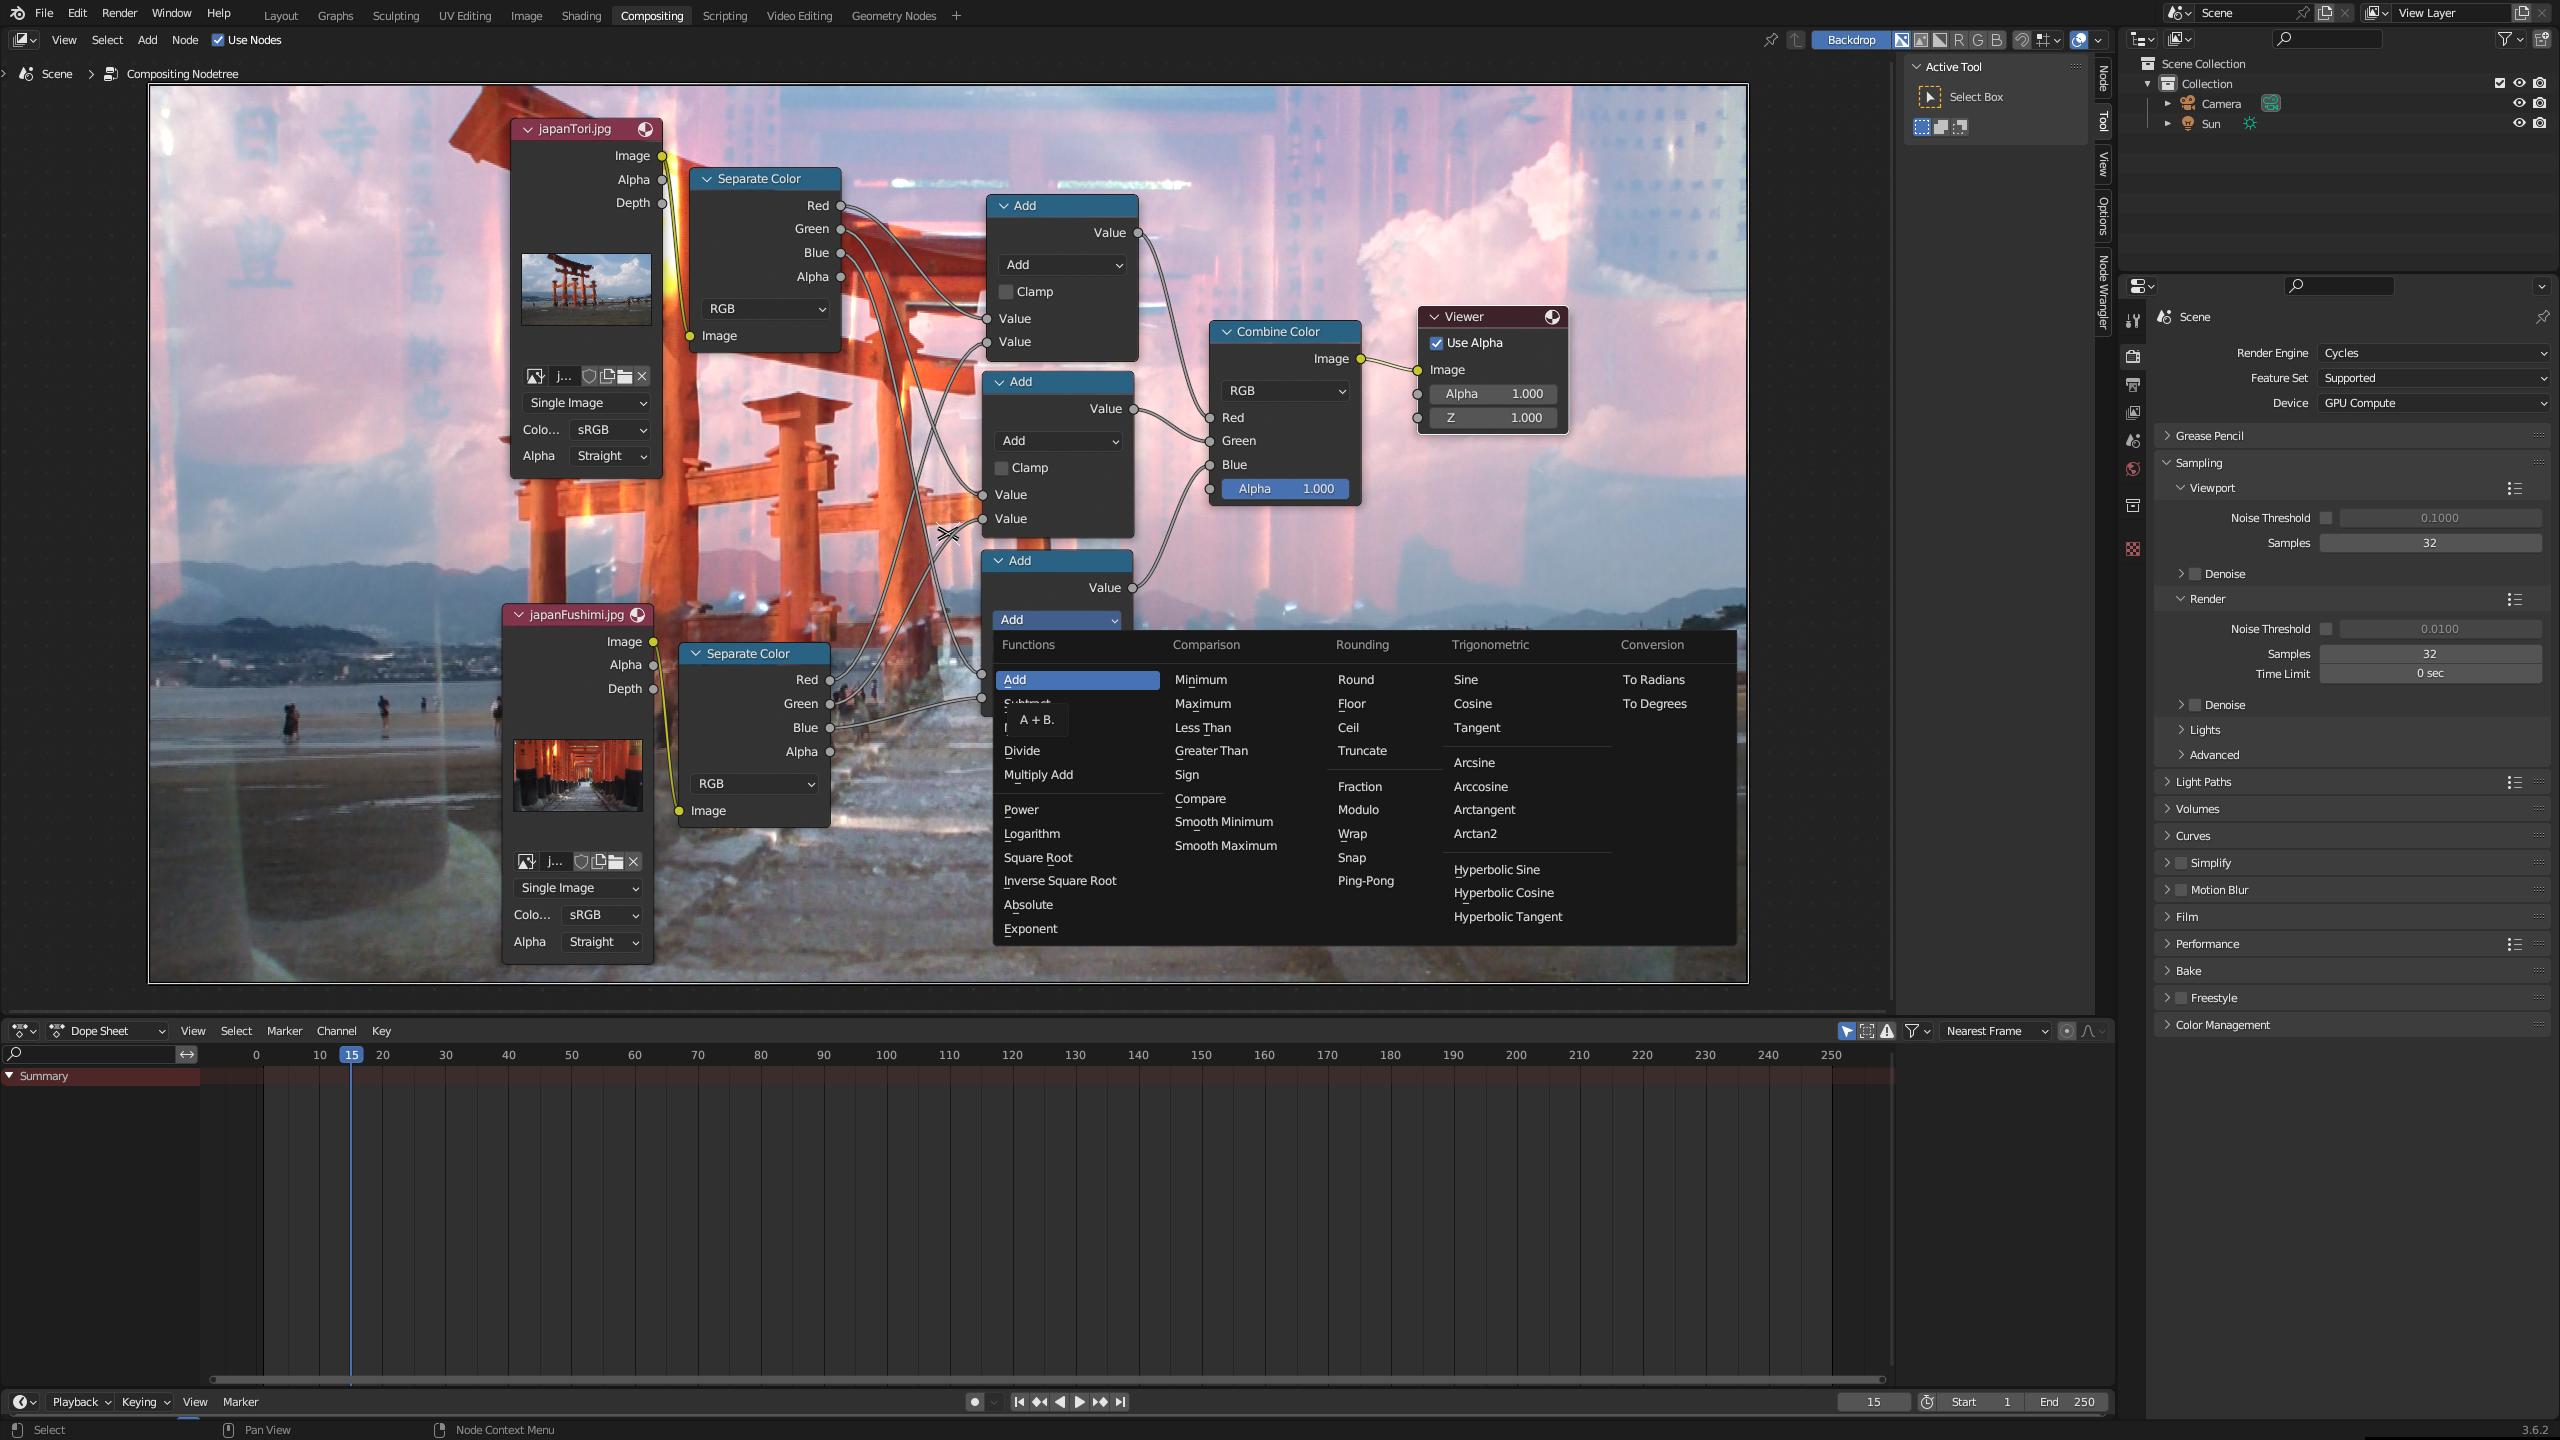Select Red backdrop channel button
The image size is (2560, 1440).
click(x=1958, y=40)
